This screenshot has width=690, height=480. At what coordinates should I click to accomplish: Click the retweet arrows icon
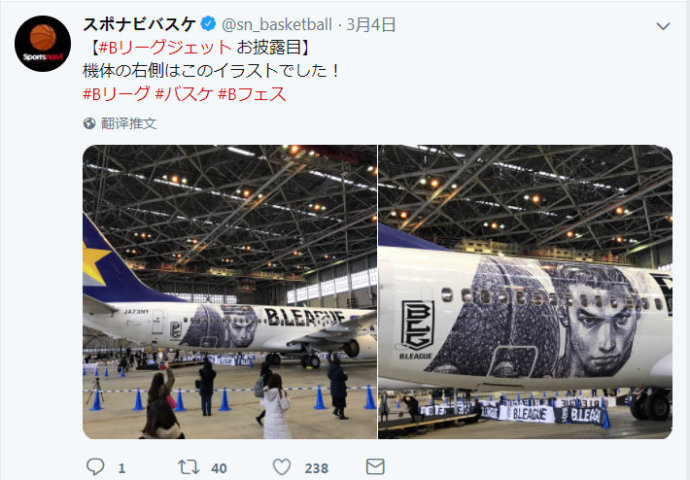188,467
